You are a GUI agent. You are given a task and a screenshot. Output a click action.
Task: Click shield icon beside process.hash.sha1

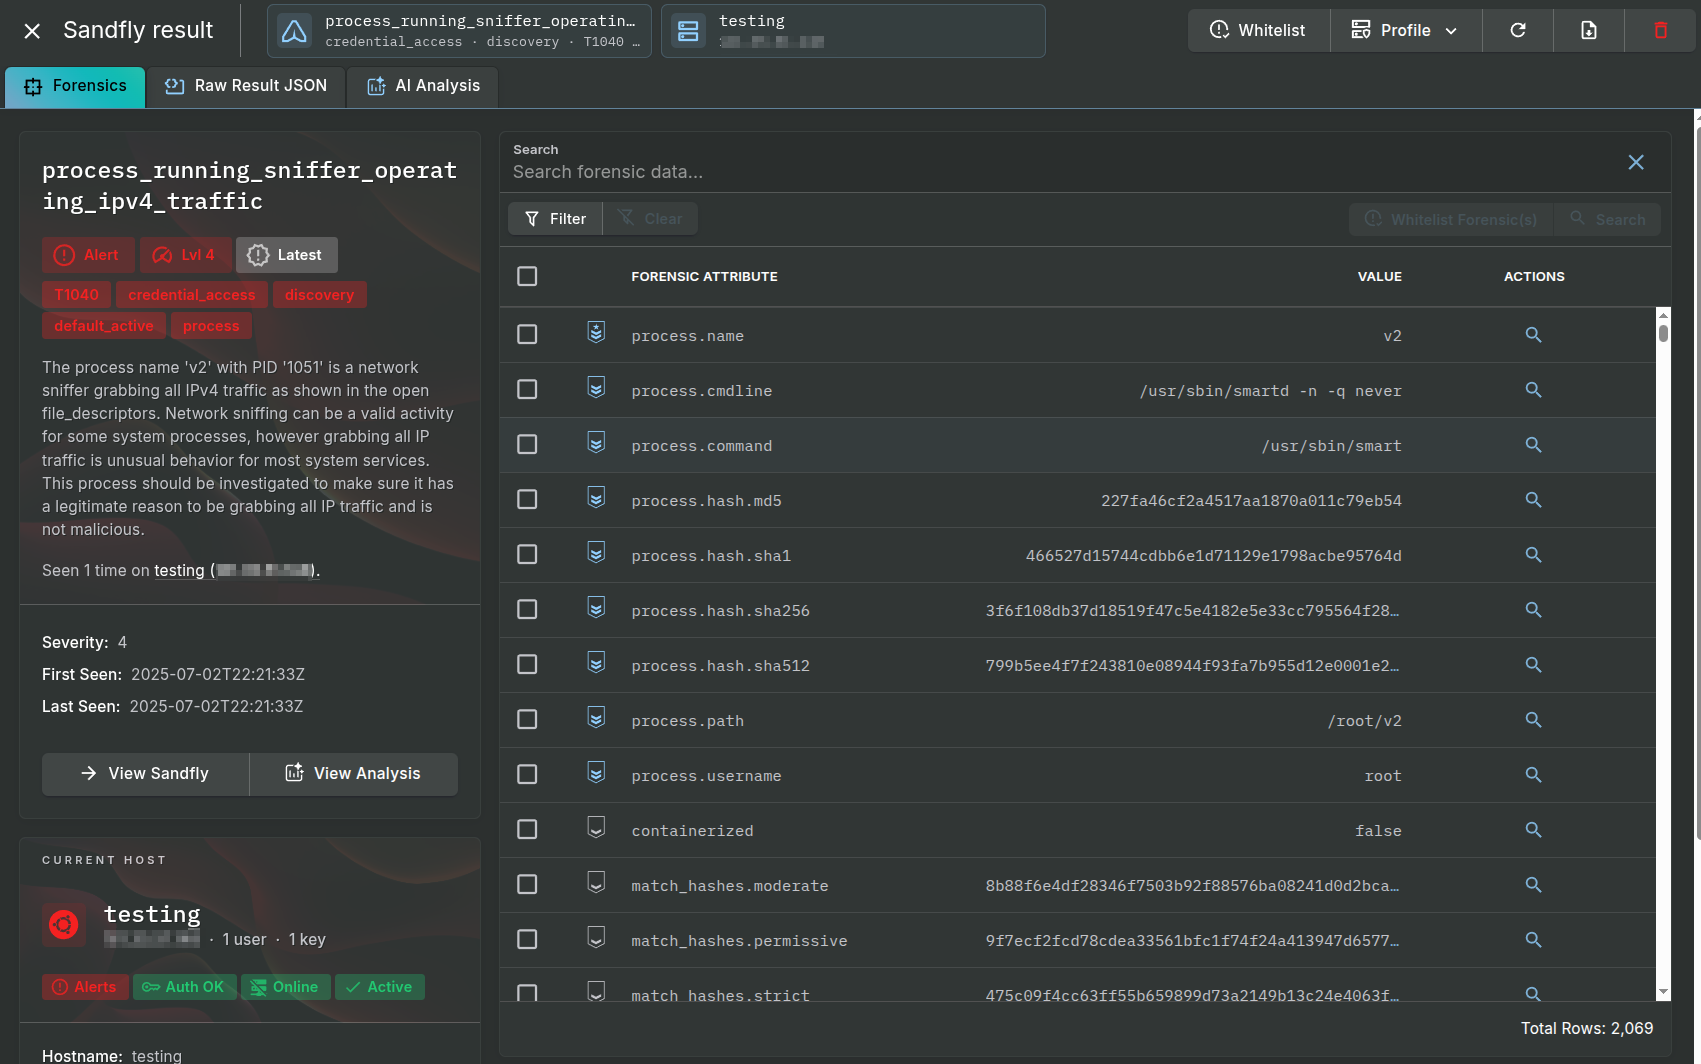tap(596, 553)
